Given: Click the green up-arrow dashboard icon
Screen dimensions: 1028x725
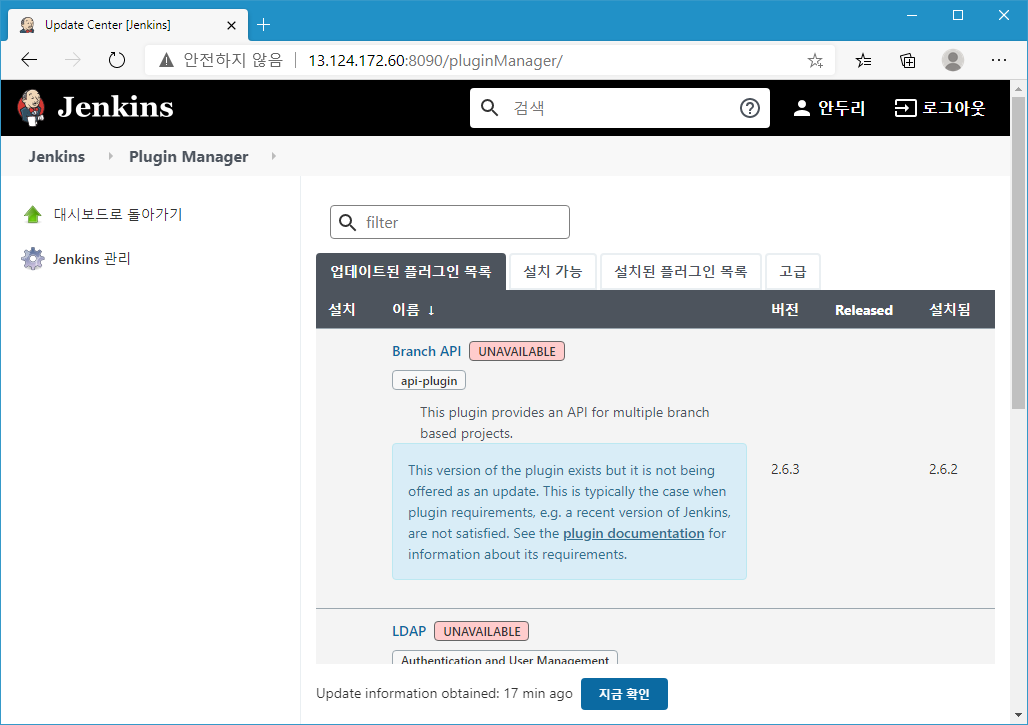Looking at the screenshot, I should (x=33, y=214).
